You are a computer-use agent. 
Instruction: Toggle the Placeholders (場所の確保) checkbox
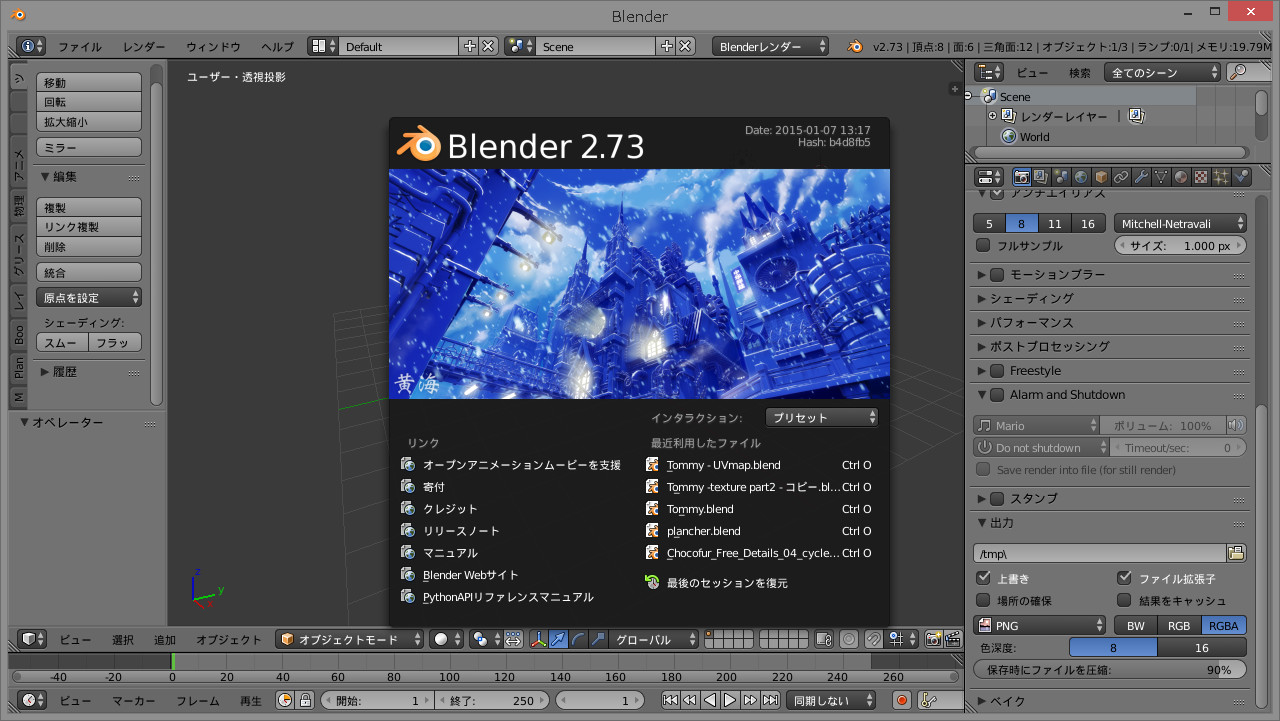[x=983, y=600]
